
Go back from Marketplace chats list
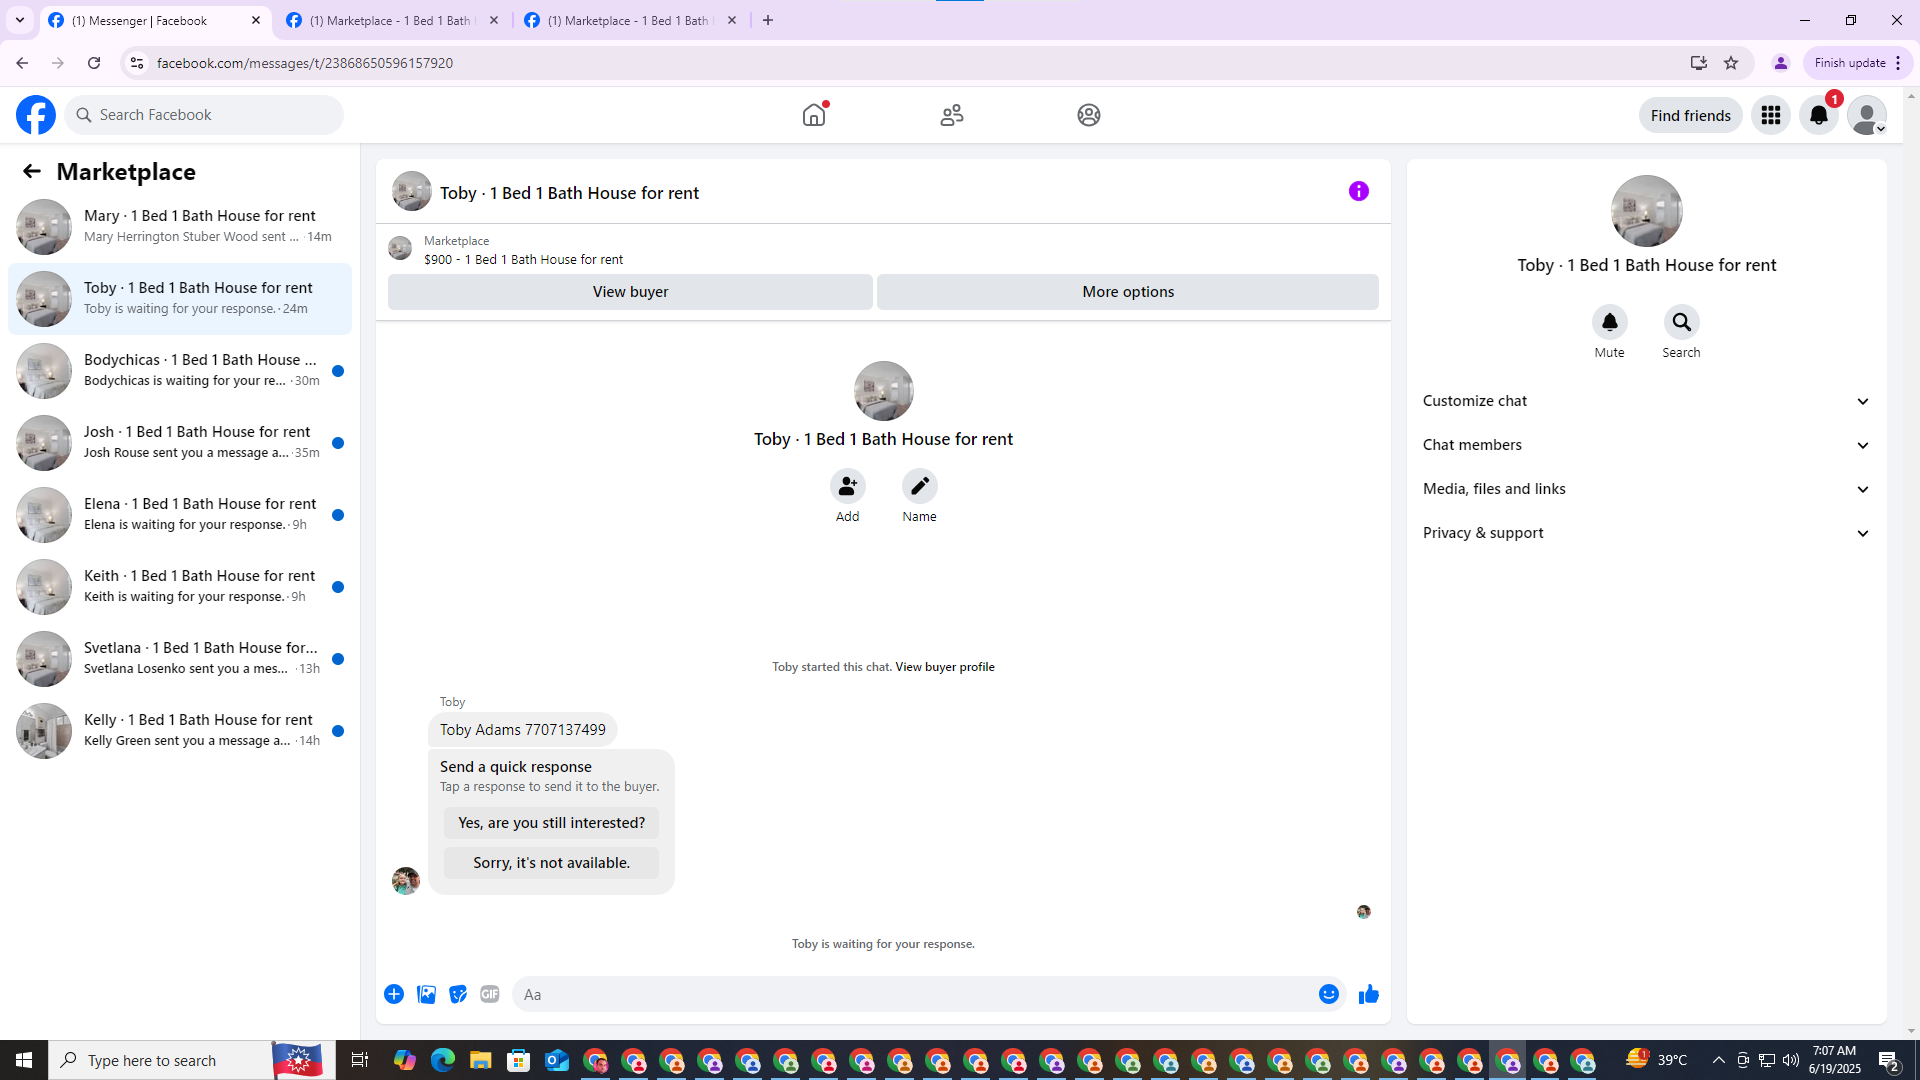(32, 171)
